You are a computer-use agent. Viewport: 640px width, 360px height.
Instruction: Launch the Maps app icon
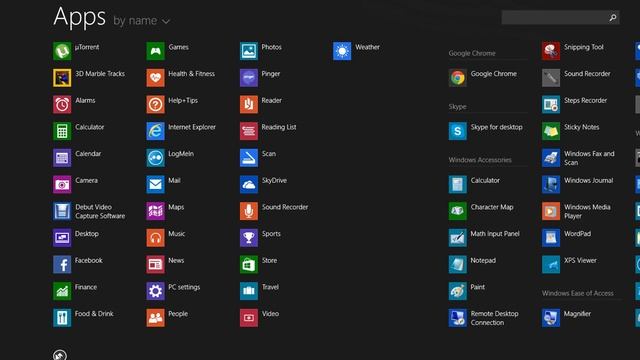[x=156, y=211]
